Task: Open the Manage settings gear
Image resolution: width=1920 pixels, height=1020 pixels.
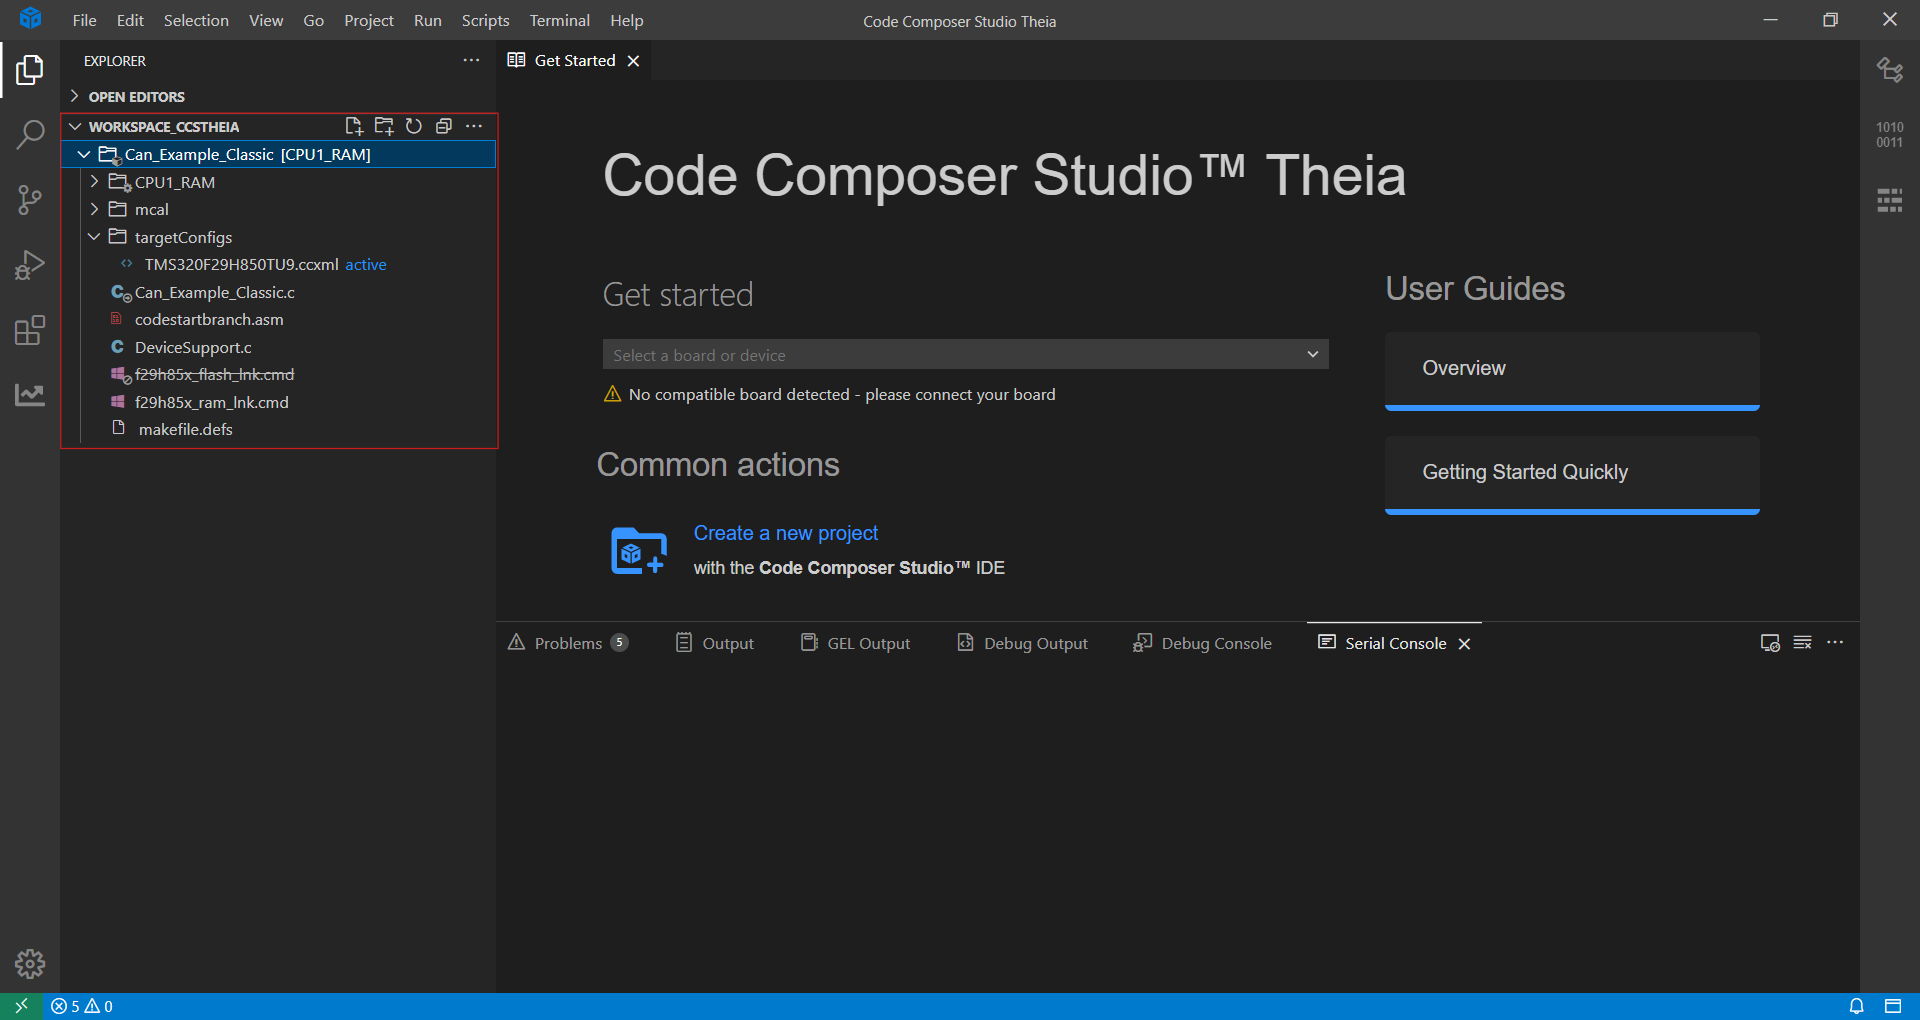Action: 30,964
